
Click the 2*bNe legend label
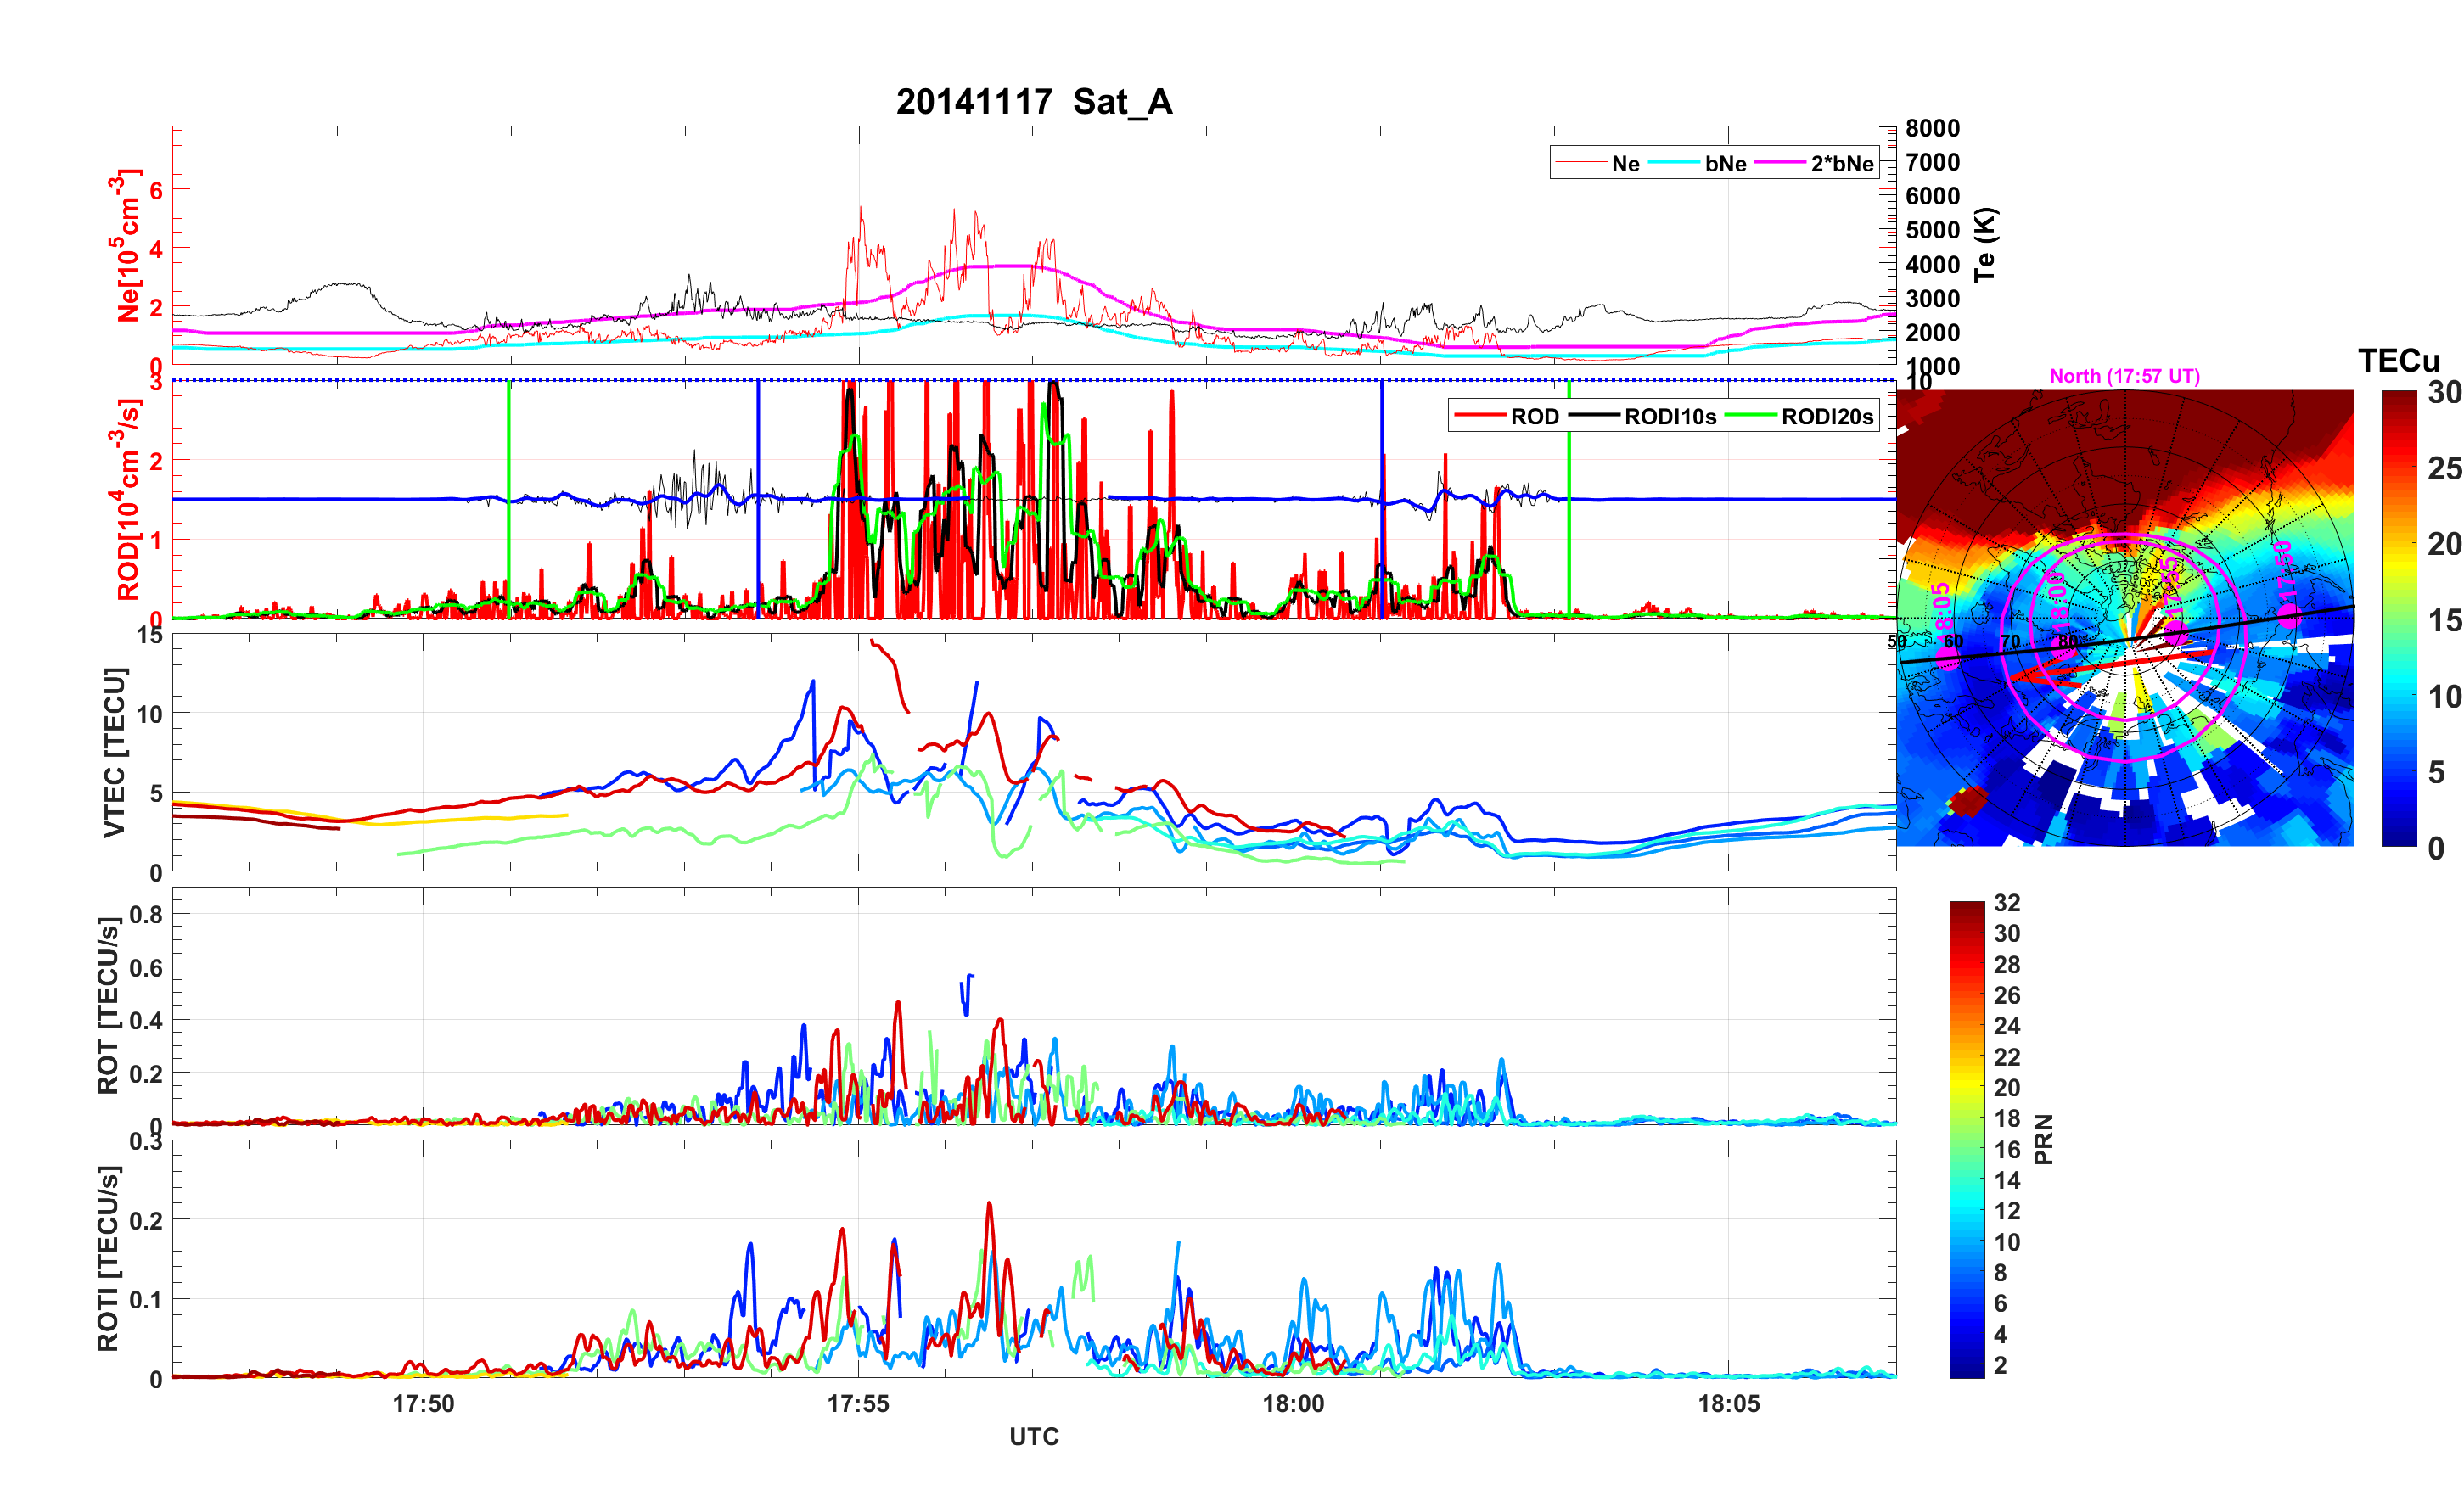coord(1841,164)
